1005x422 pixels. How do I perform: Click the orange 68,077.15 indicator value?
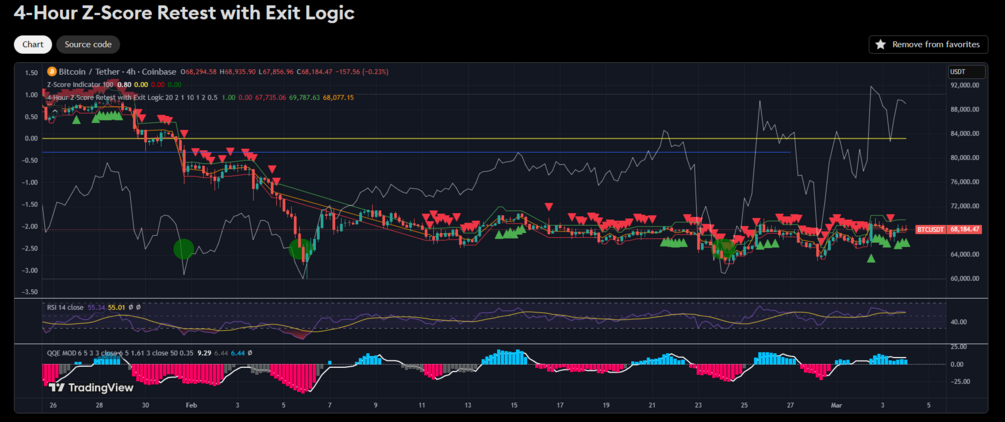coord(337,97)
